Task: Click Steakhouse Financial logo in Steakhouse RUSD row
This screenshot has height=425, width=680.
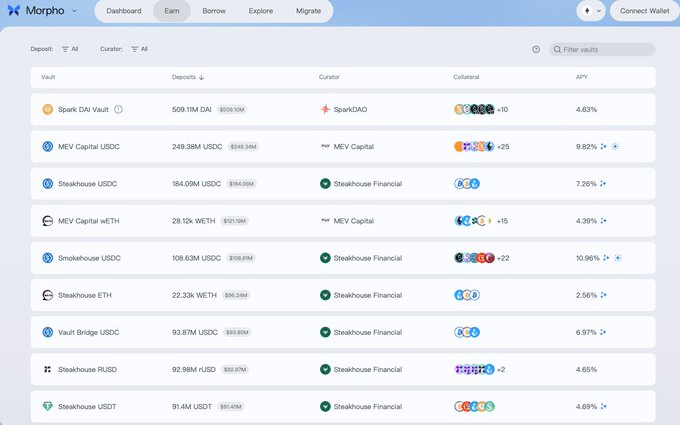Action: pyautogui.click(x=325, y=369)
